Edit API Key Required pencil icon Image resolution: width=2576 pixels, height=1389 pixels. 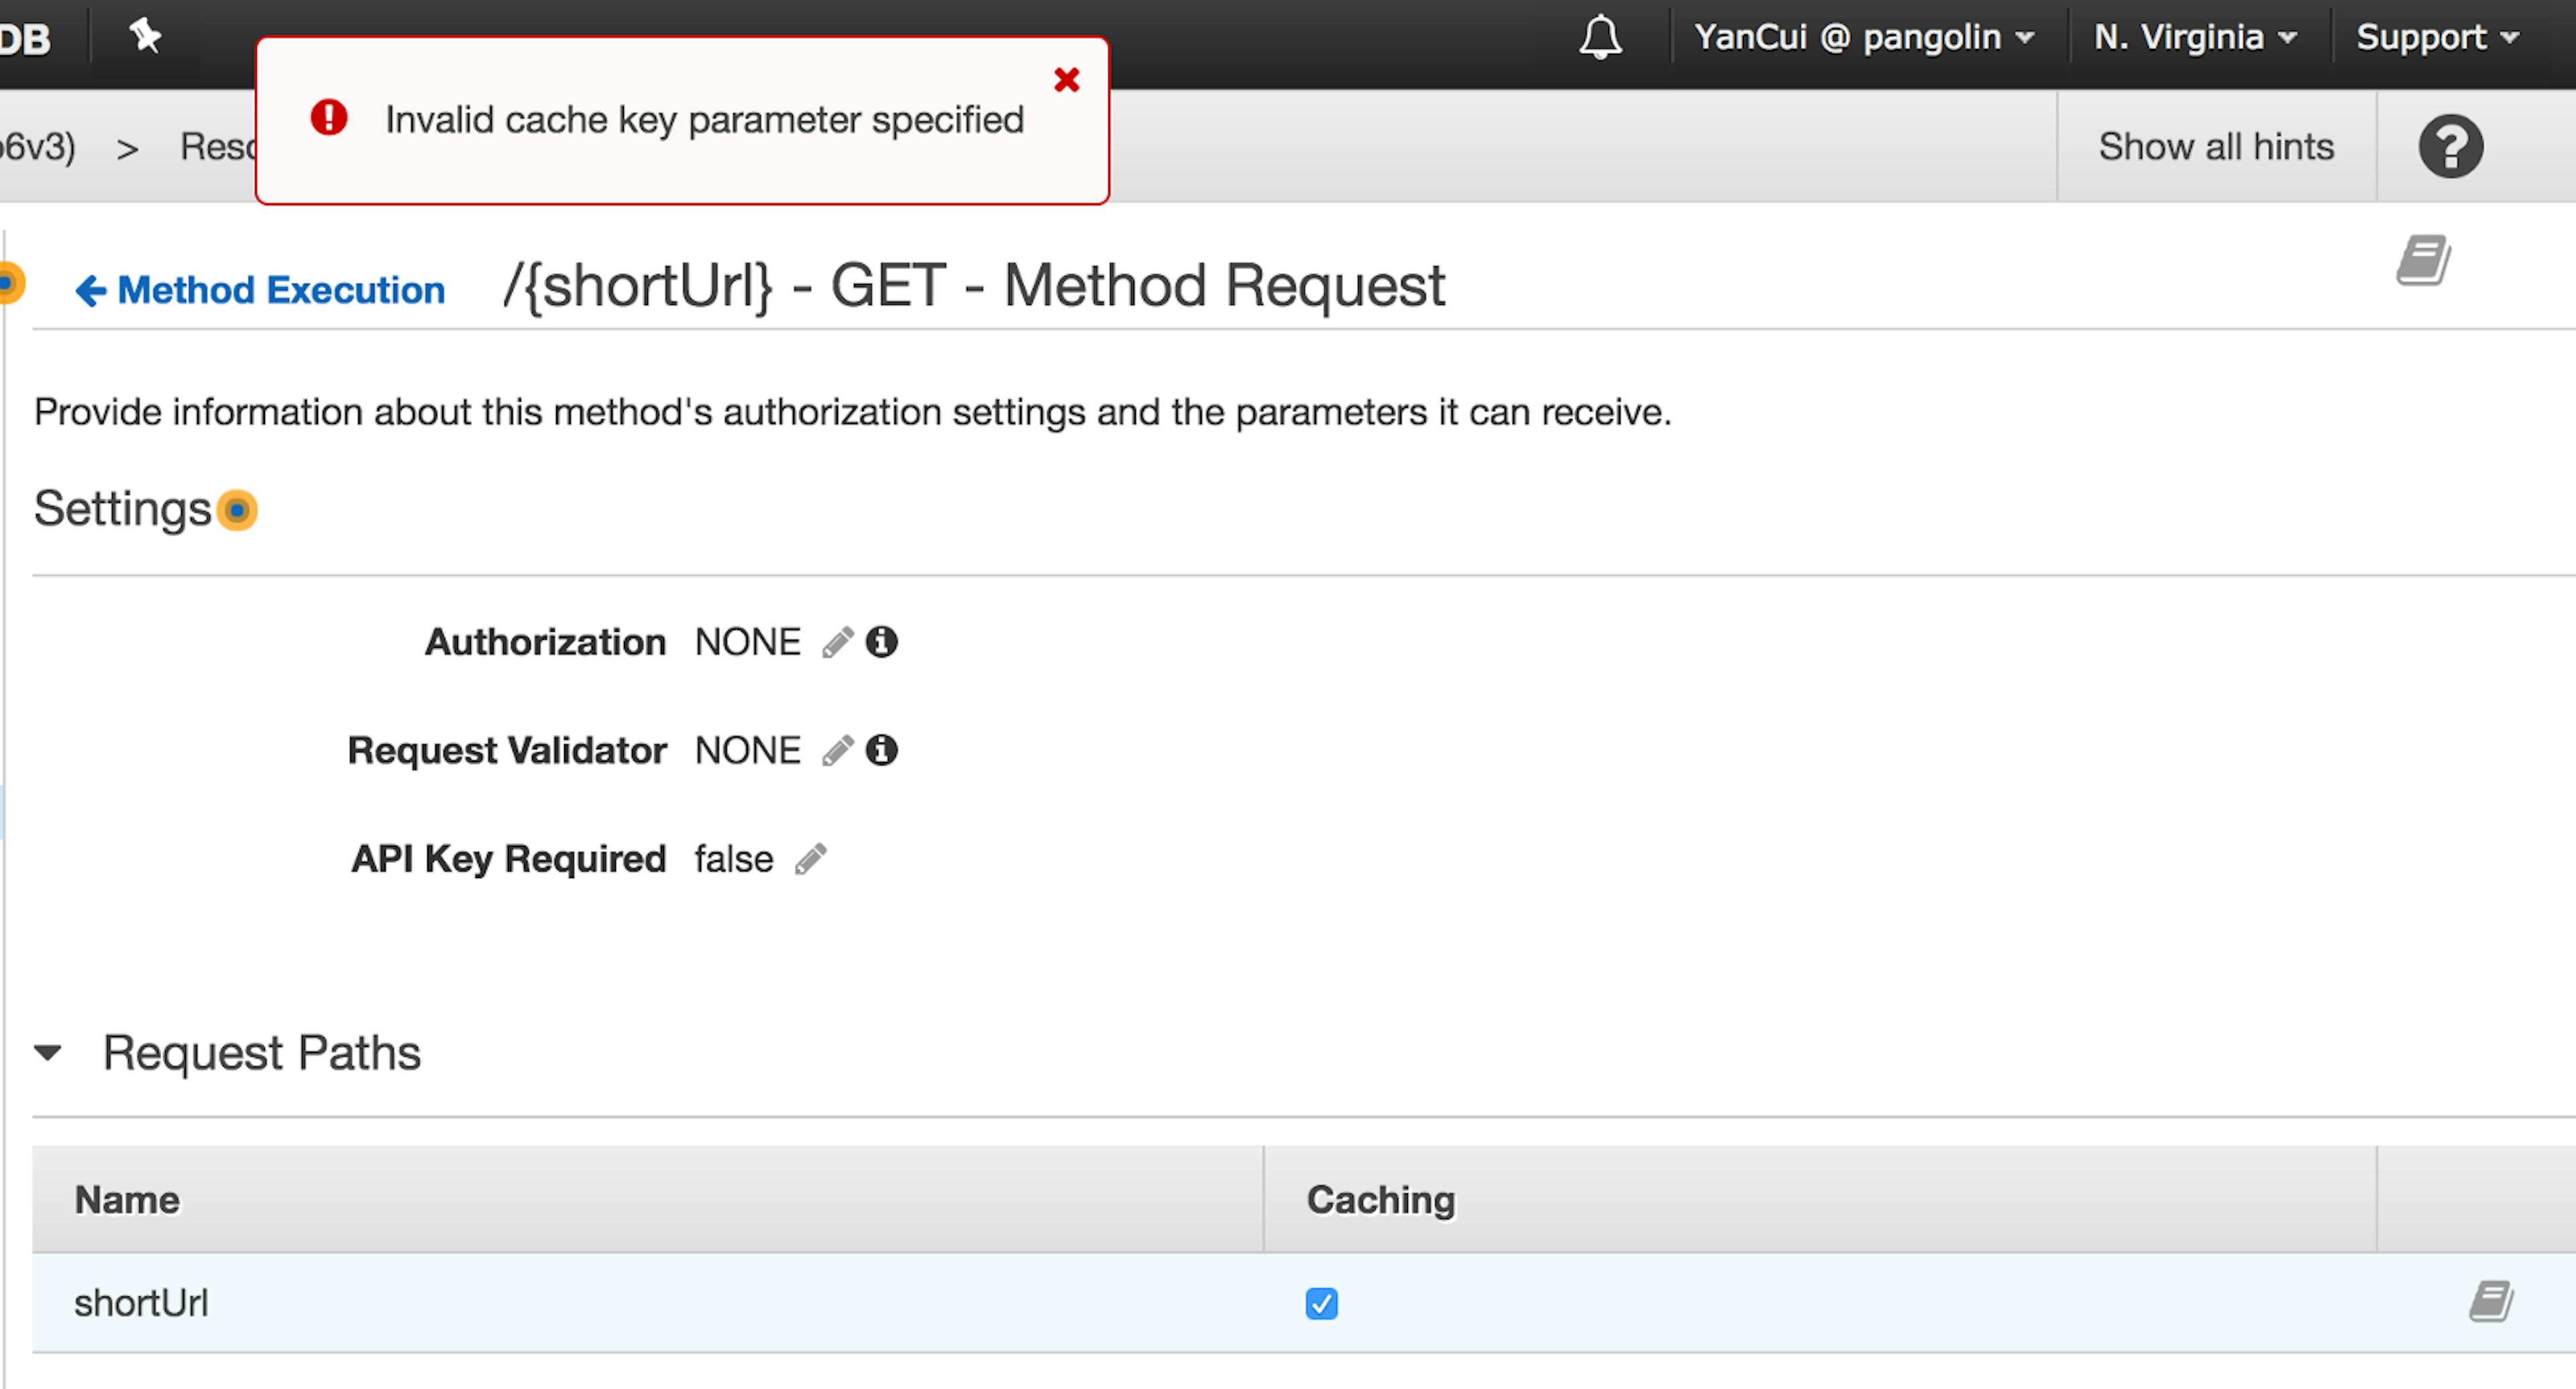click(x=811, y=859)
